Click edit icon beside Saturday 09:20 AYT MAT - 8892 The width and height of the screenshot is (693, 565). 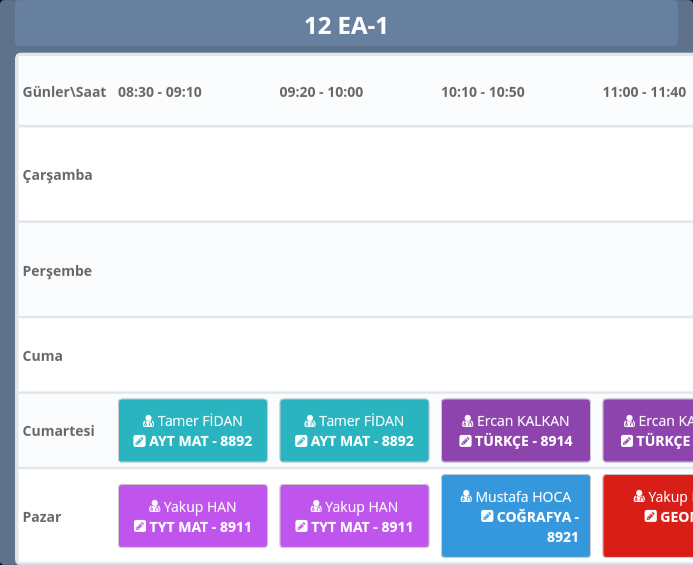tap(302, 441)
